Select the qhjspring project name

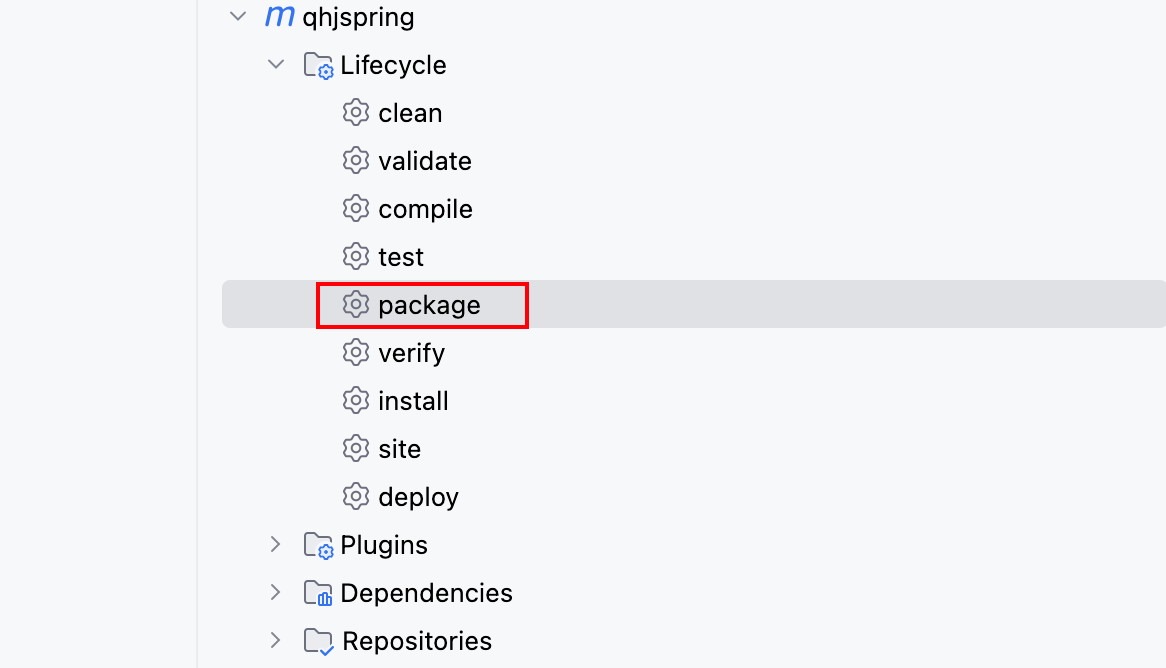click(x=358, y=17)
